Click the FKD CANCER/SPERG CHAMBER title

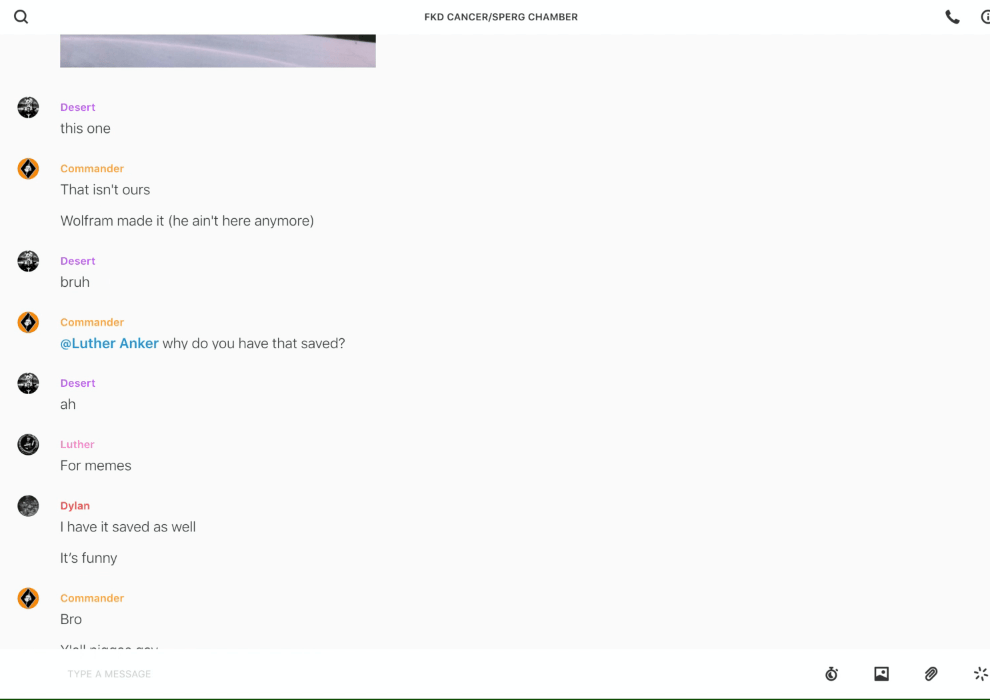pos(501,17)
